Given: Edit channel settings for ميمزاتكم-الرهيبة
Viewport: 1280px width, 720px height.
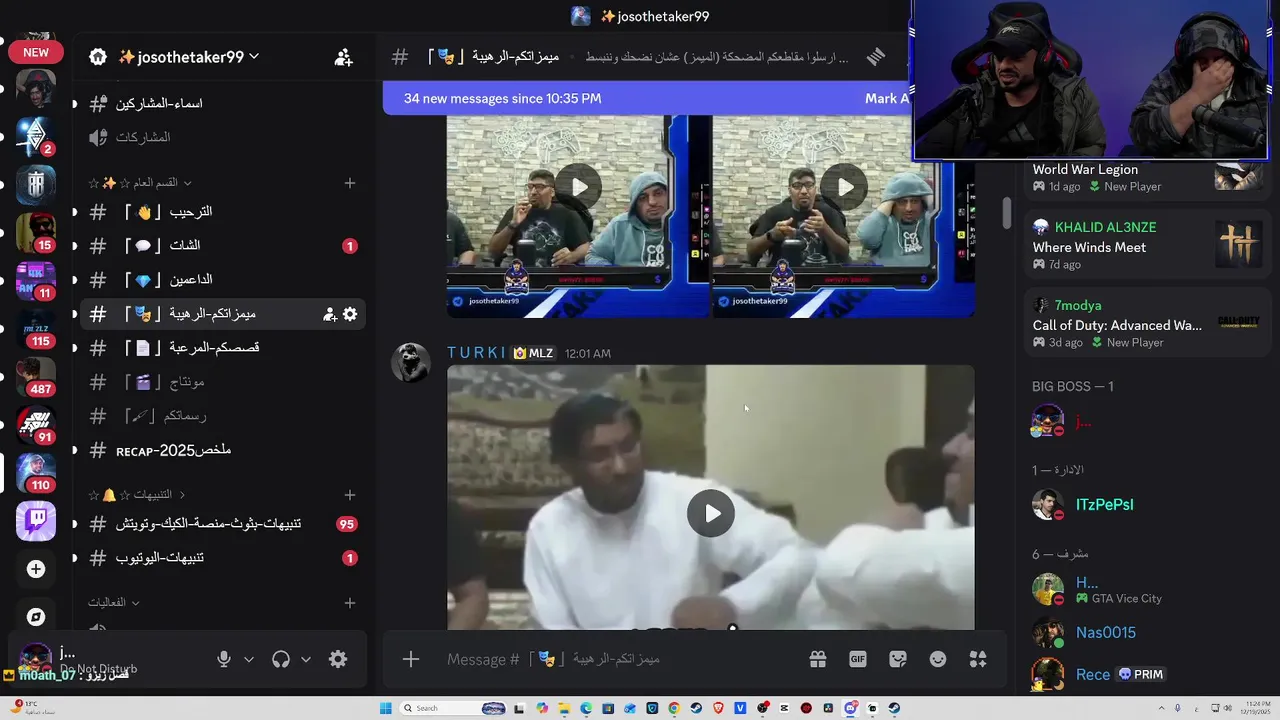Looking at the screenshot, I should point(350,314).
